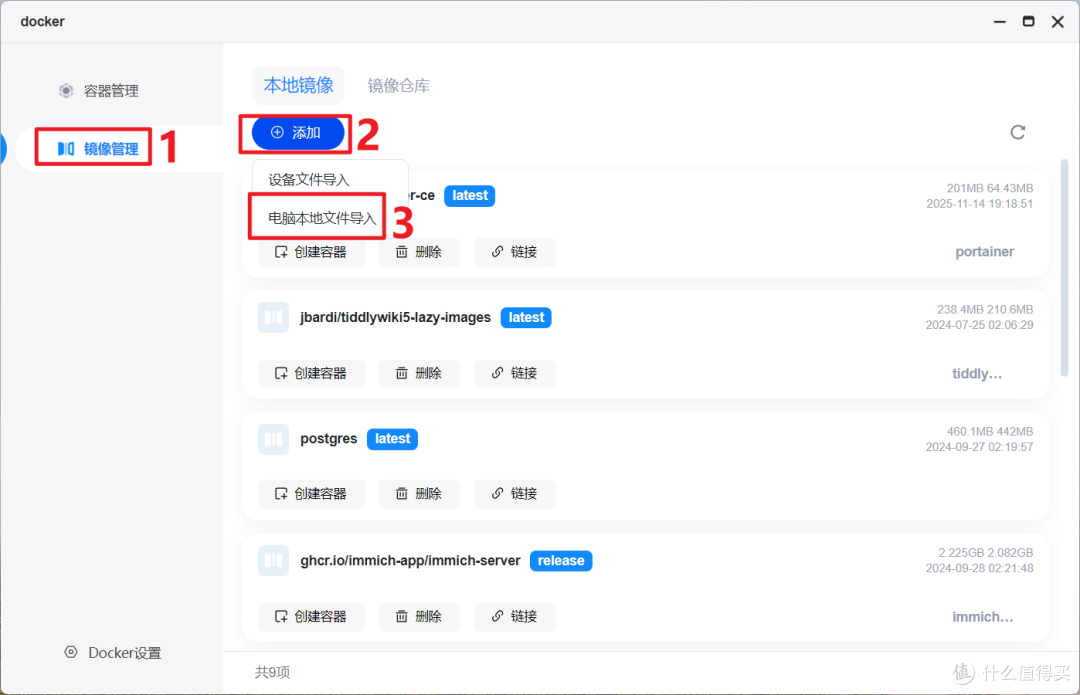The width and height of the screenshot is (1080, 695).
Task: Click the Docker设置 gear icon
Action: [x=71, y=652]
